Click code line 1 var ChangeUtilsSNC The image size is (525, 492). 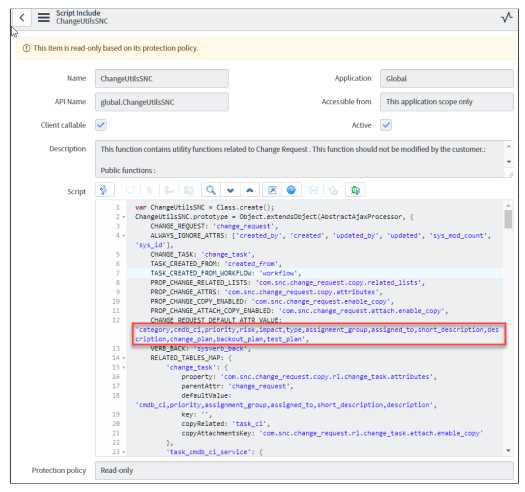tap(205, 208)
